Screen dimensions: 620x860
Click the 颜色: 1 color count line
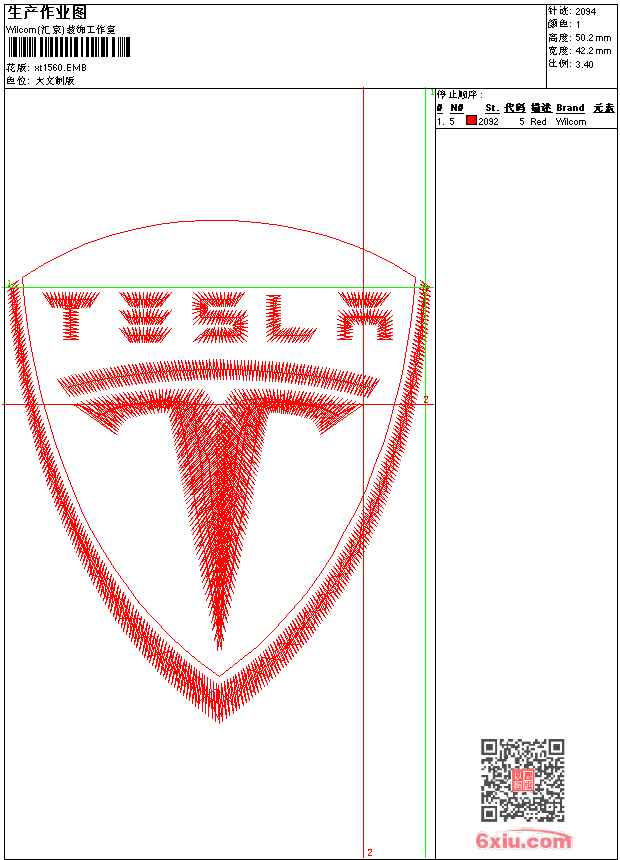pos(564,24)
